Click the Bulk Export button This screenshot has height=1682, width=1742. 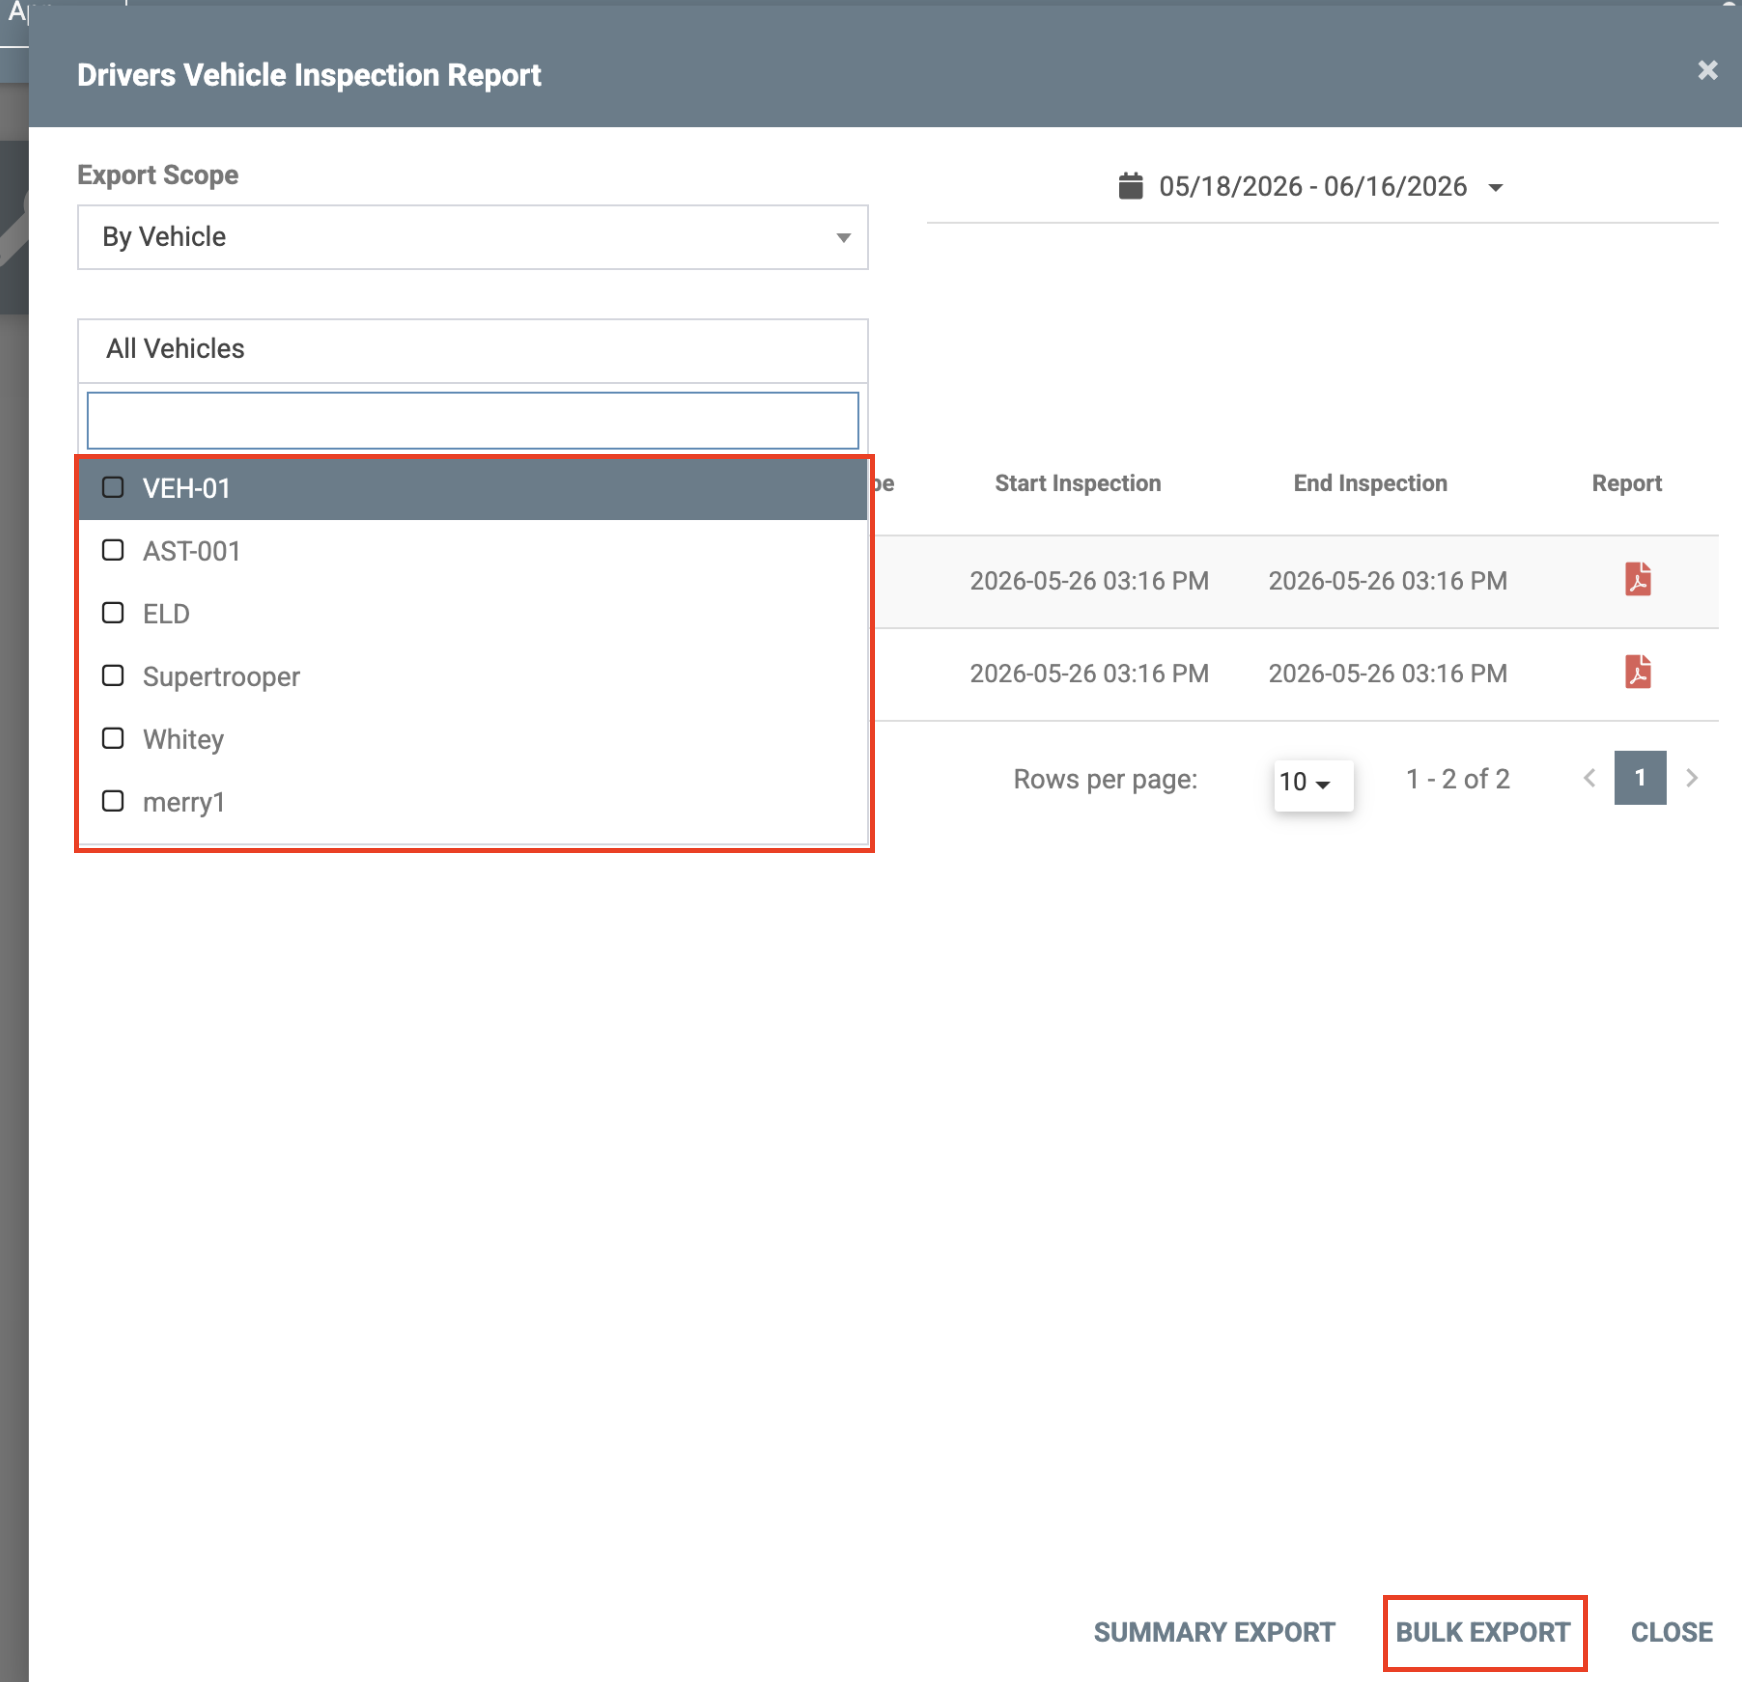pyautogui.click(x=1483, y=1632)
